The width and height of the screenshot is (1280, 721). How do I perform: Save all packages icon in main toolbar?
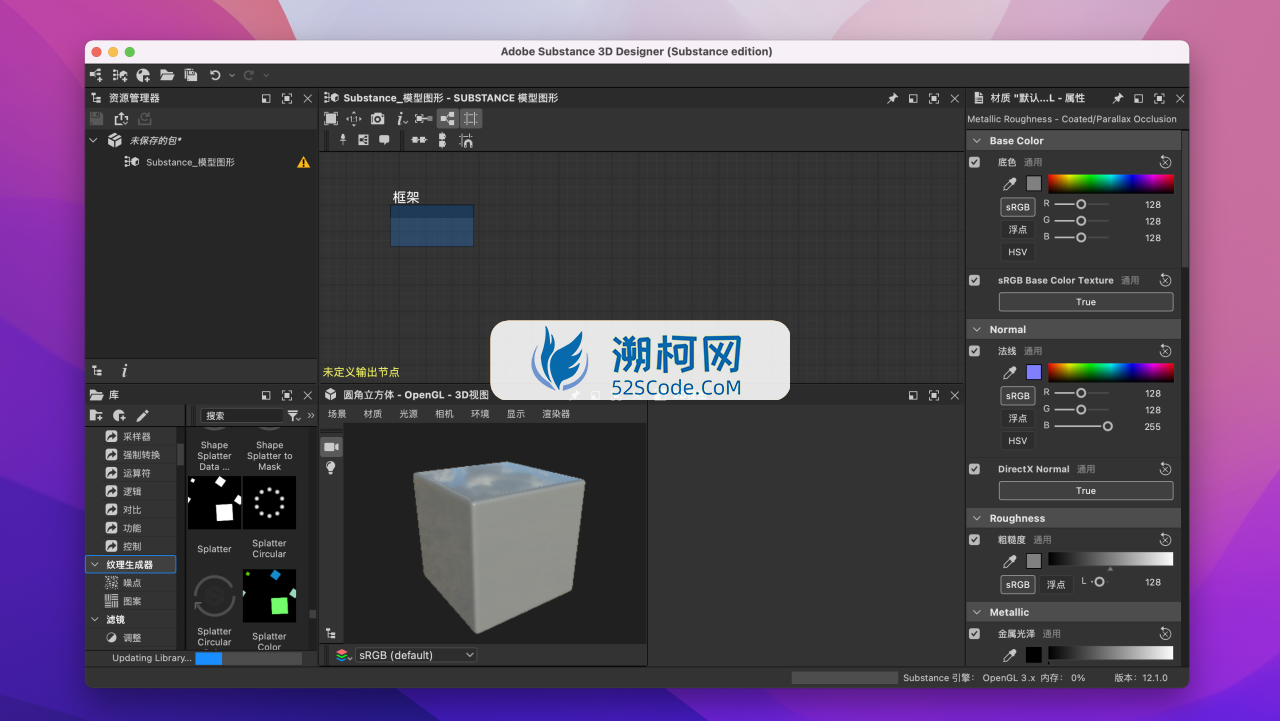[190, 75]
